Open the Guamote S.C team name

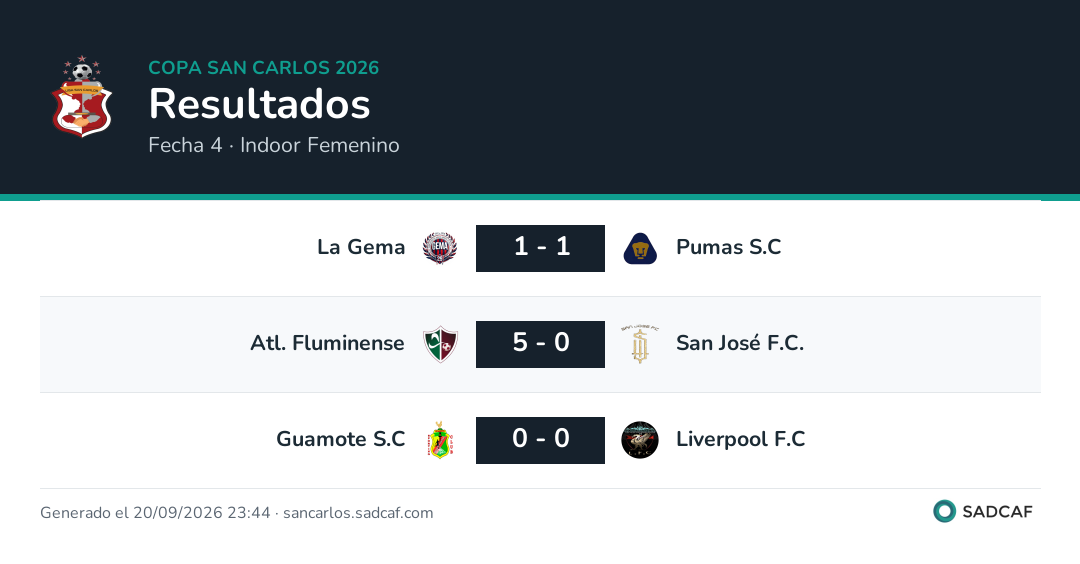tap(341, 439)
